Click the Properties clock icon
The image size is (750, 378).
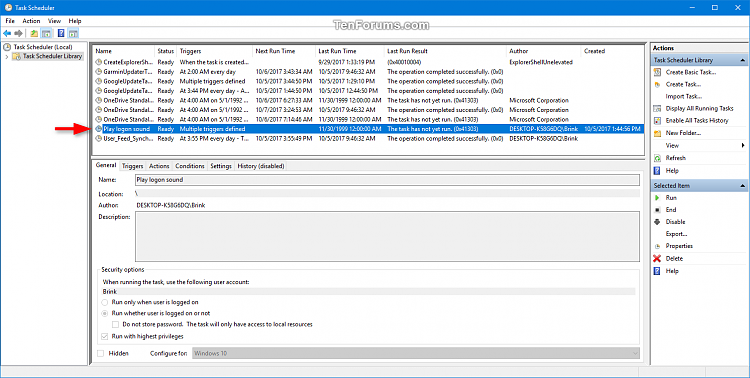pyautogui.click(x=657, y=246)
